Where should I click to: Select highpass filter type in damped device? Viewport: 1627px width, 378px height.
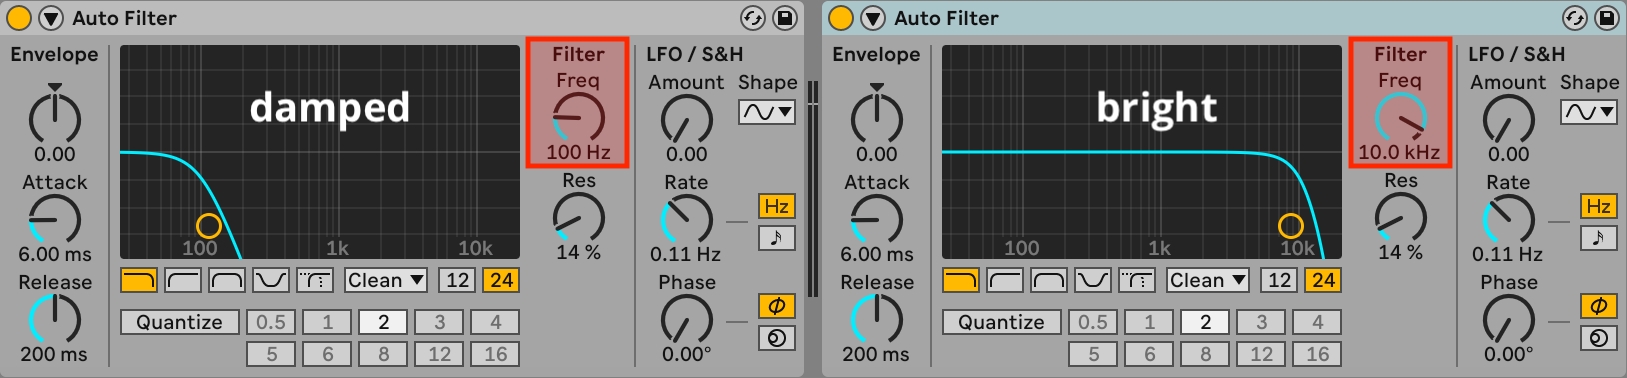tap(183, 281)
